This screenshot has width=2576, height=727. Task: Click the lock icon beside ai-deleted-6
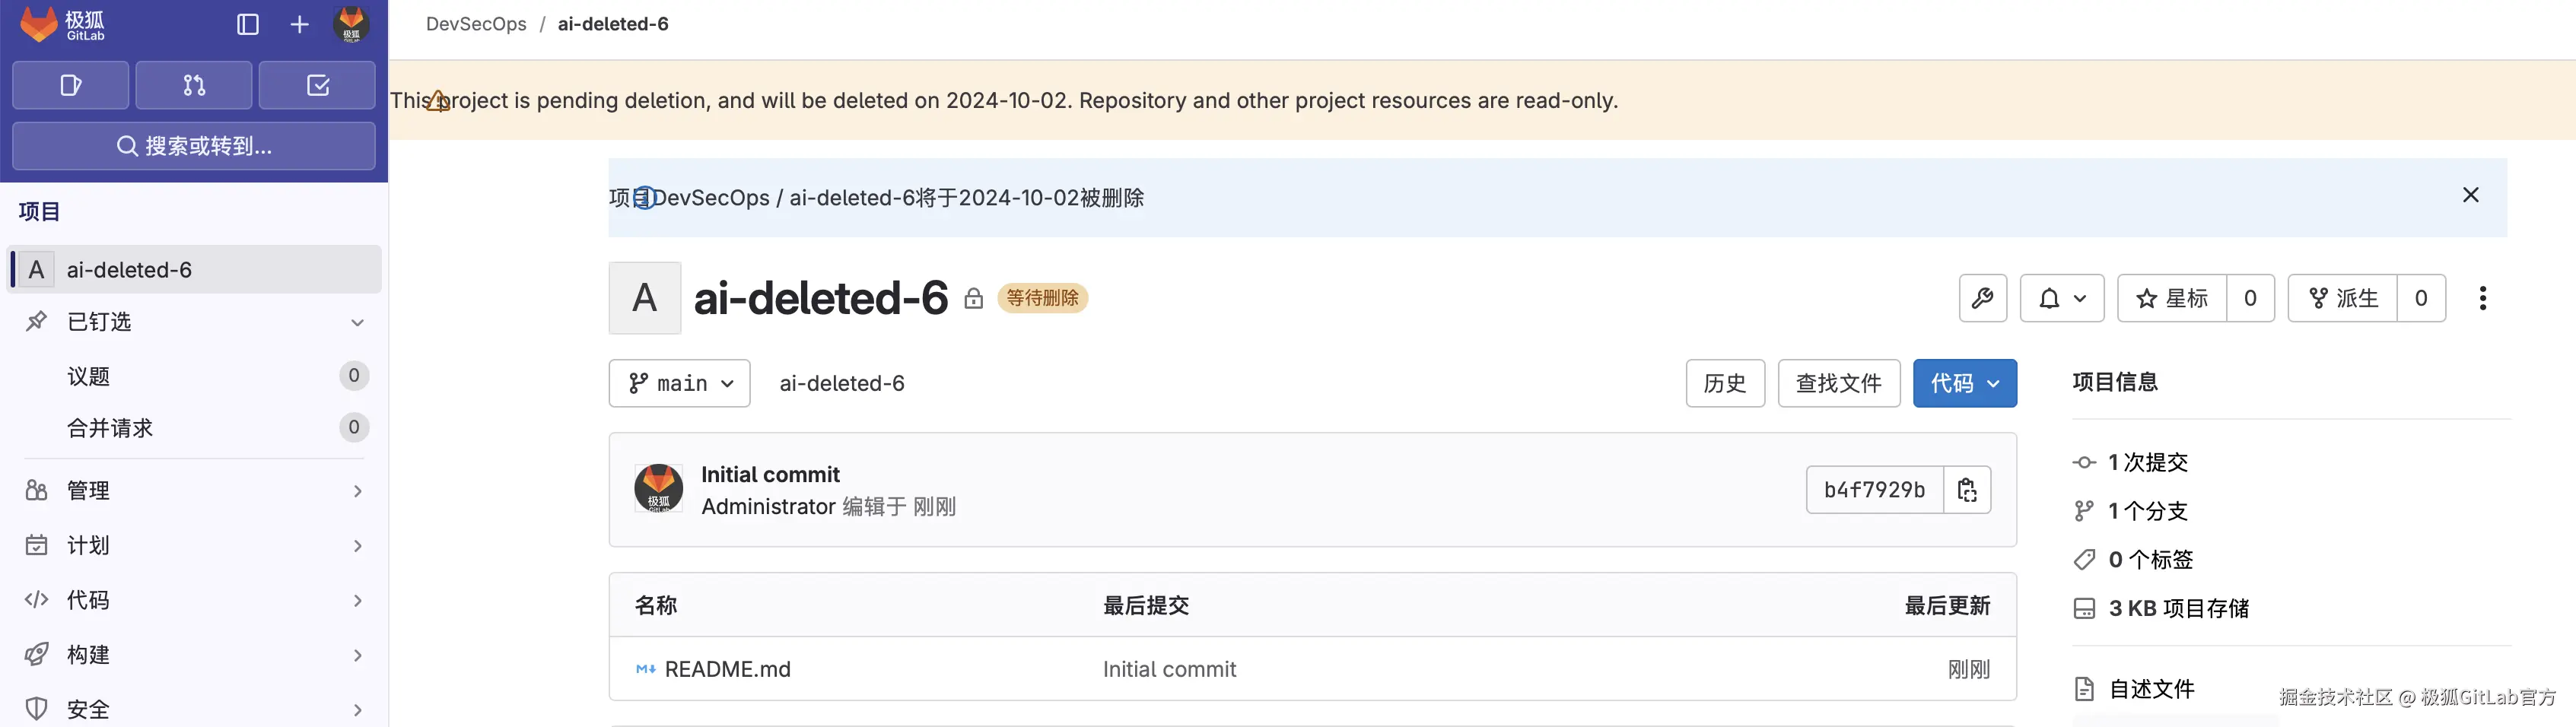(x=973, y=297)
